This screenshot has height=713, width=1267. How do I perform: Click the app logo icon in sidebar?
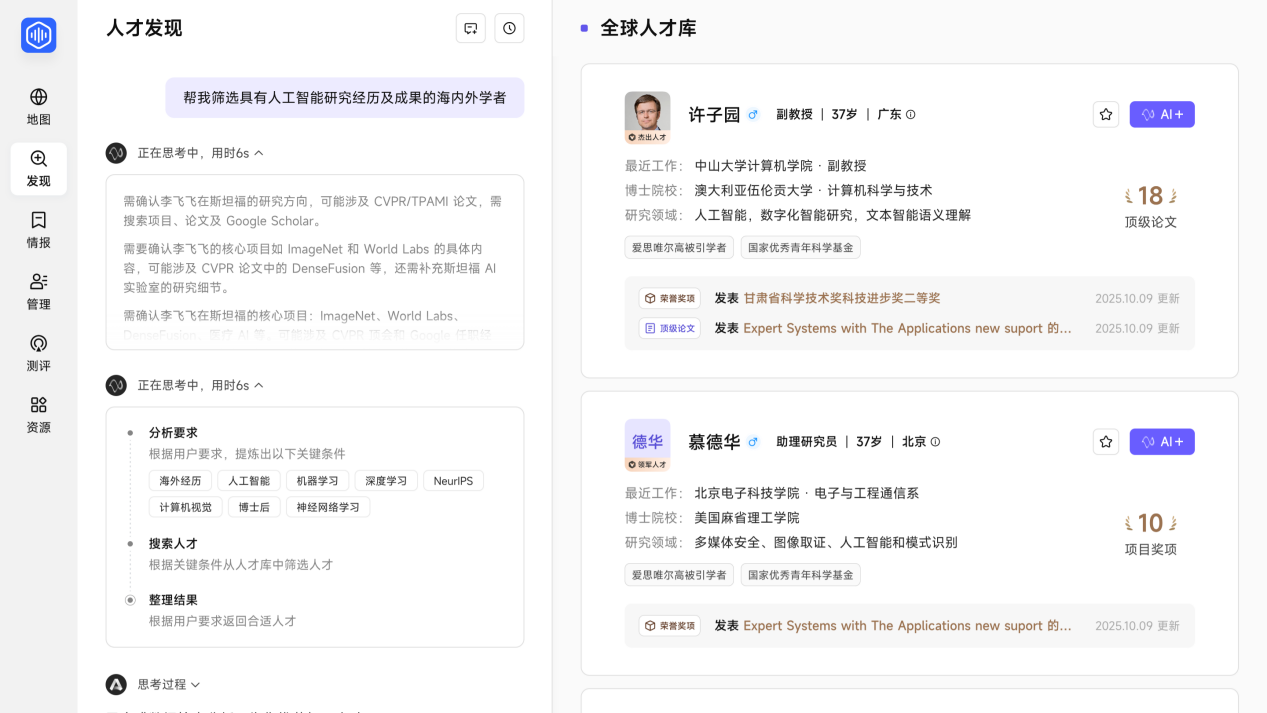(39, 36)
